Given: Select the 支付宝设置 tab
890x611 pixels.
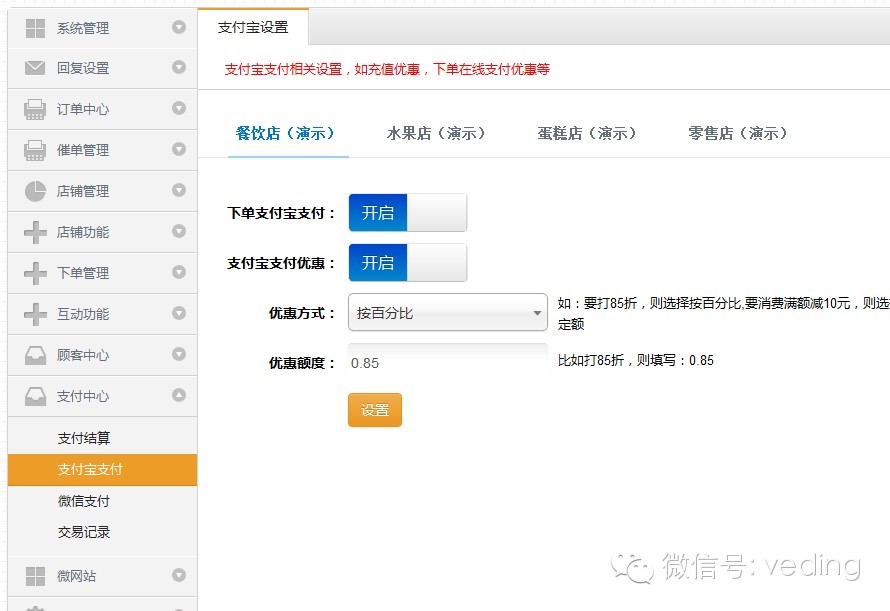Looking at the screenshot, I should point(253,27).
